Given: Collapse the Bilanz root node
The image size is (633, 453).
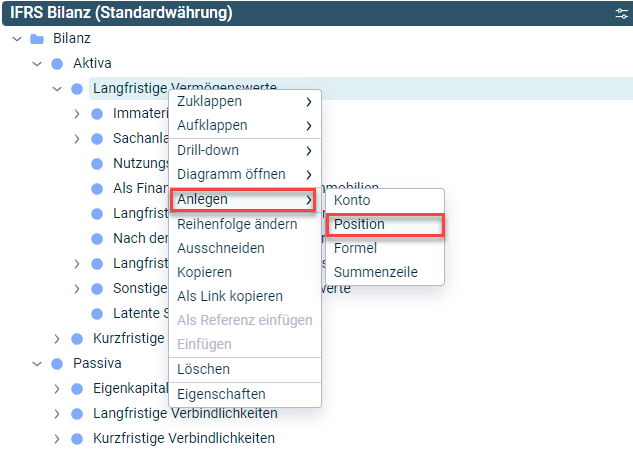Looking at the screenshot, I should coord(17,39).
